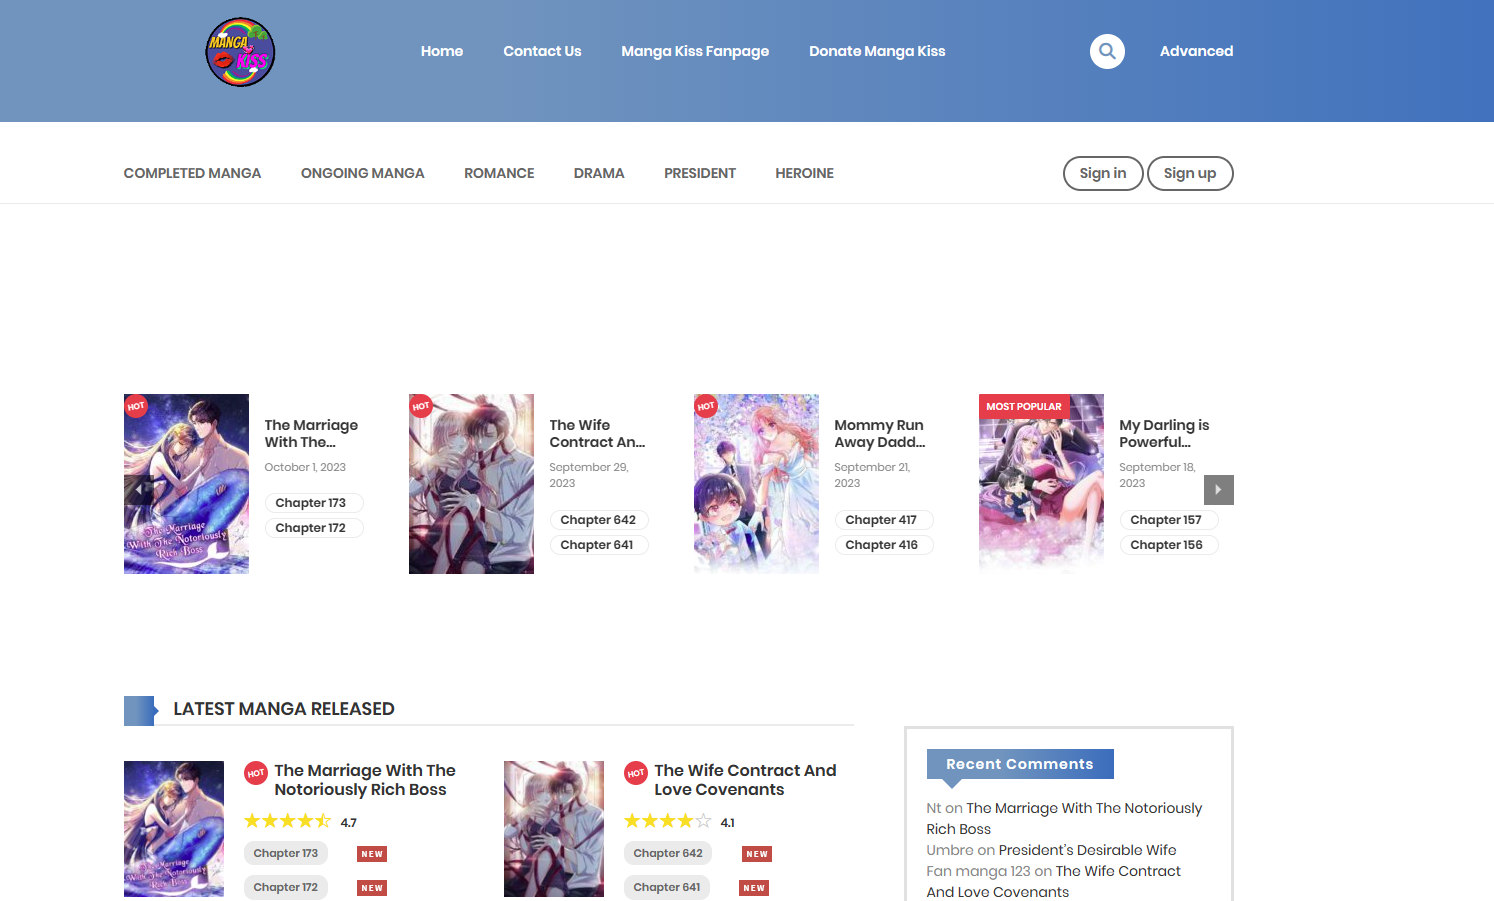Select the Drama genre

pyautogui.click(x=599, y=173)
